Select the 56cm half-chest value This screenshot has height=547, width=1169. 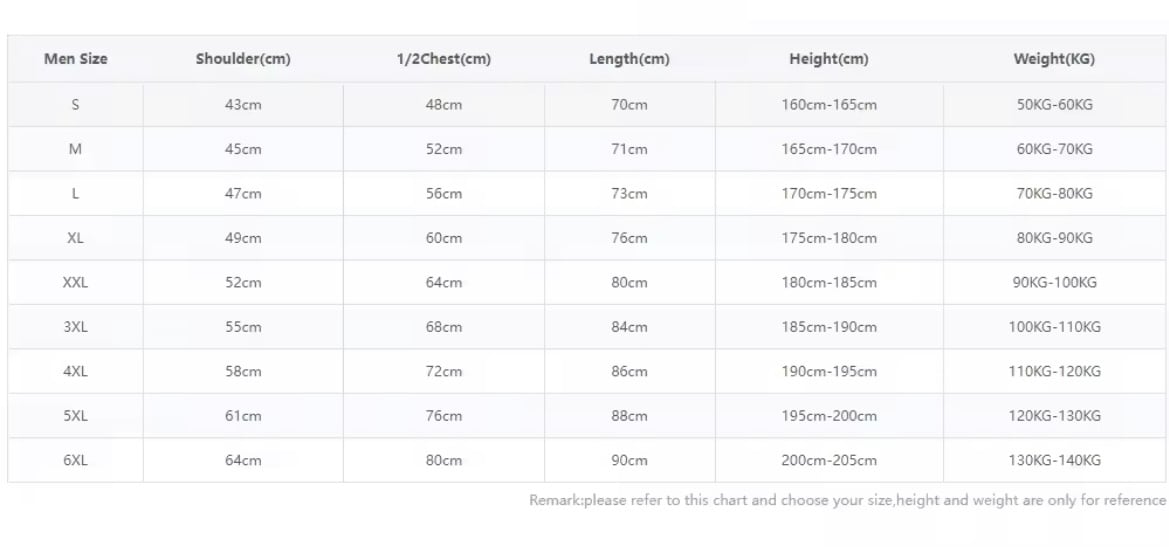[444, 194]
